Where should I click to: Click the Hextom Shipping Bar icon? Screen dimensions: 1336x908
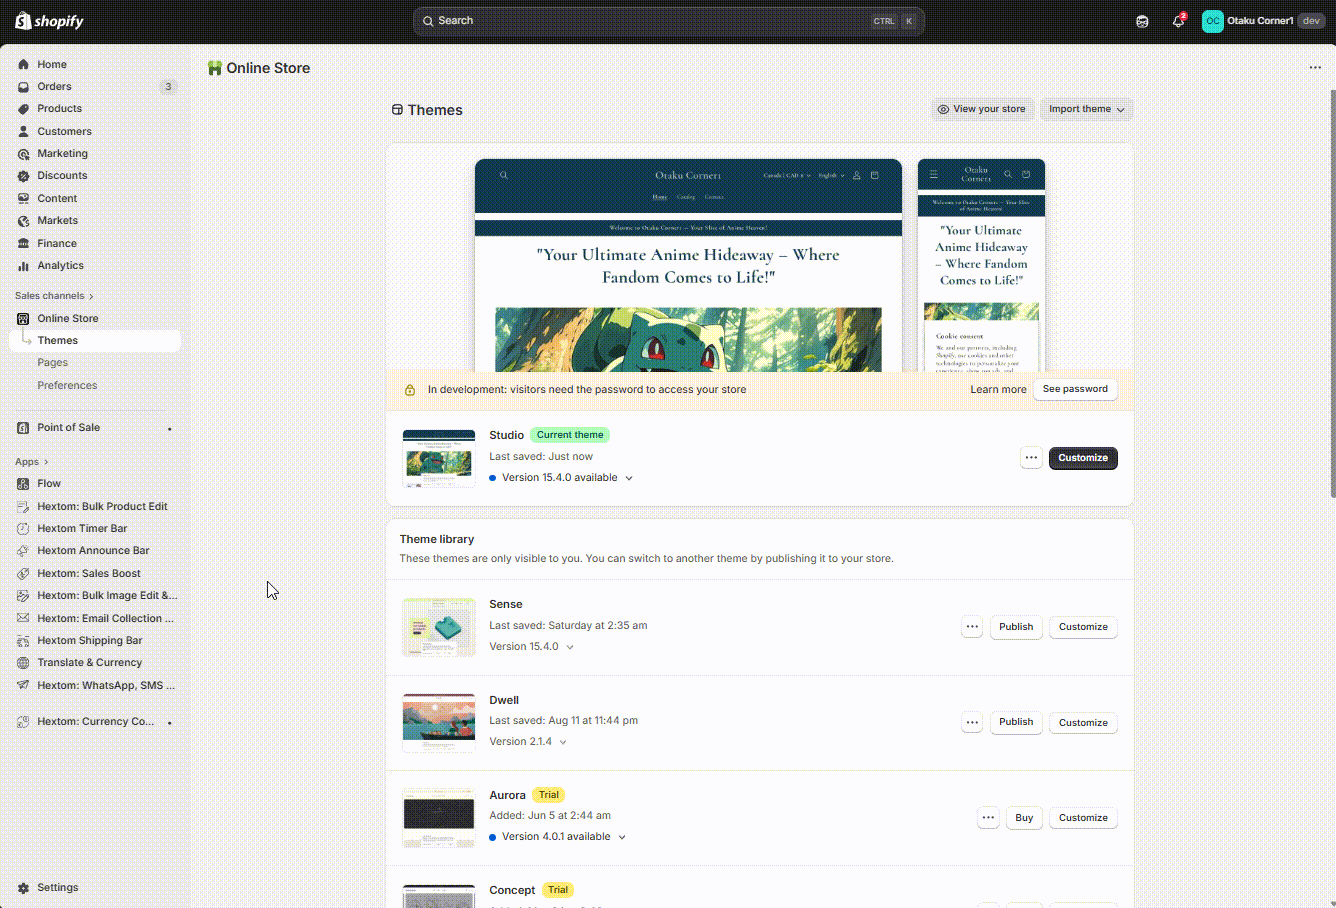point(23,640)
